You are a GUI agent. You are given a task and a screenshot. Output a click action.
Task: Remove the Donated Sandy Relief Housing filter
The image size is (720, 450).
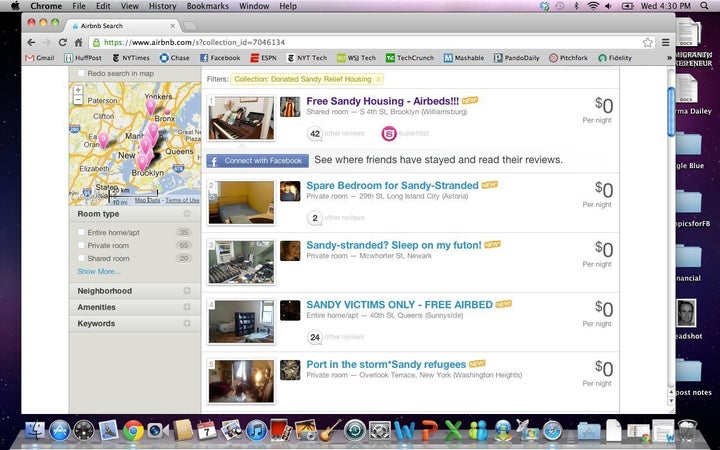coord(378,79)
